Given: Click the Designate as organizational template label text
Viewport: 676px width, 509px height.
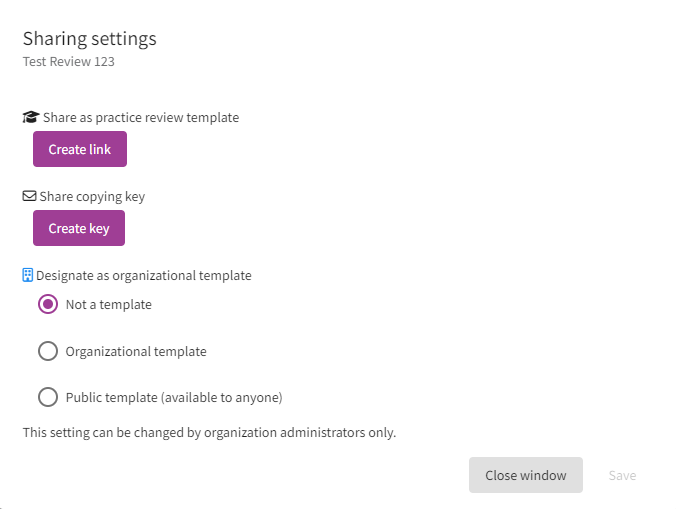Looking at the screenshot, I should point(144,275).
